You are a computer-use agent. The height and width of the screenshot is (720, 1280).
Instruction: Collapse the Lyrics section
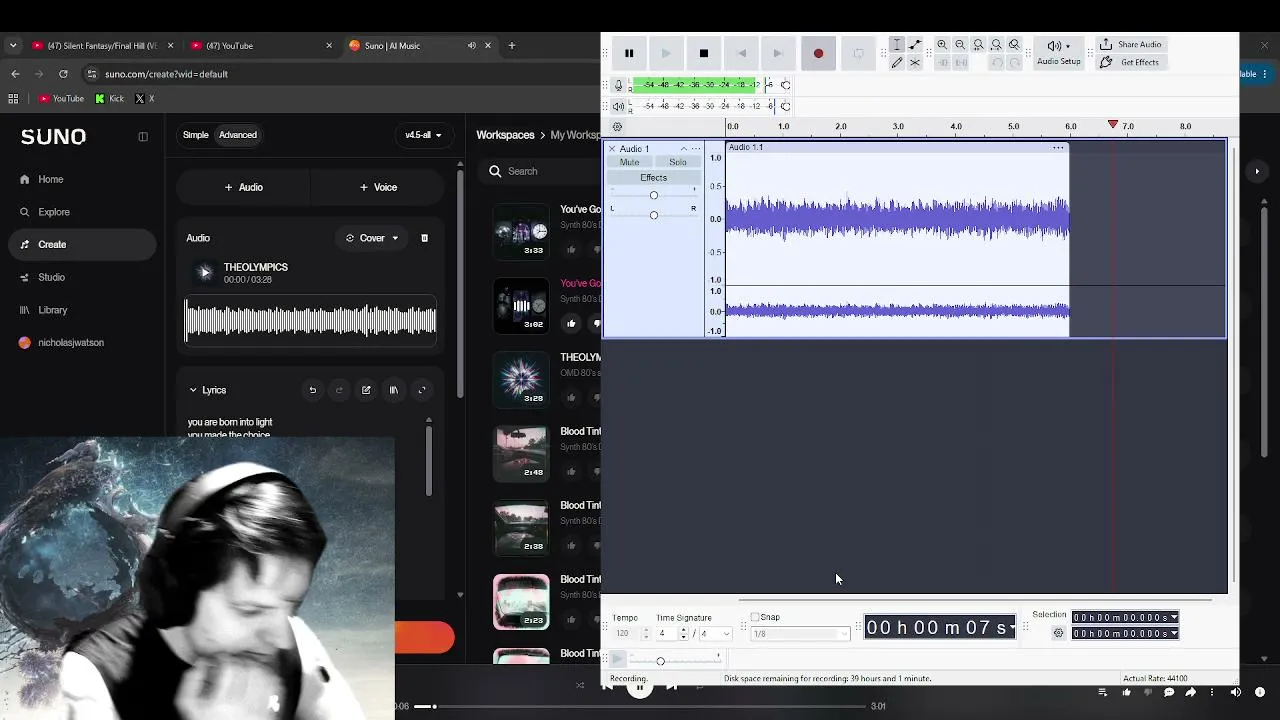[193, 390]
